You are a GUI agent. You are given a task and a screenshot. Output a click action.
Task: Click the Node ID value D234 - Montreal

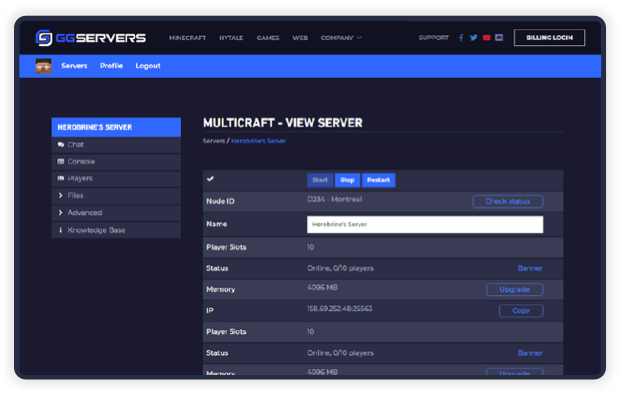[335, 199]
